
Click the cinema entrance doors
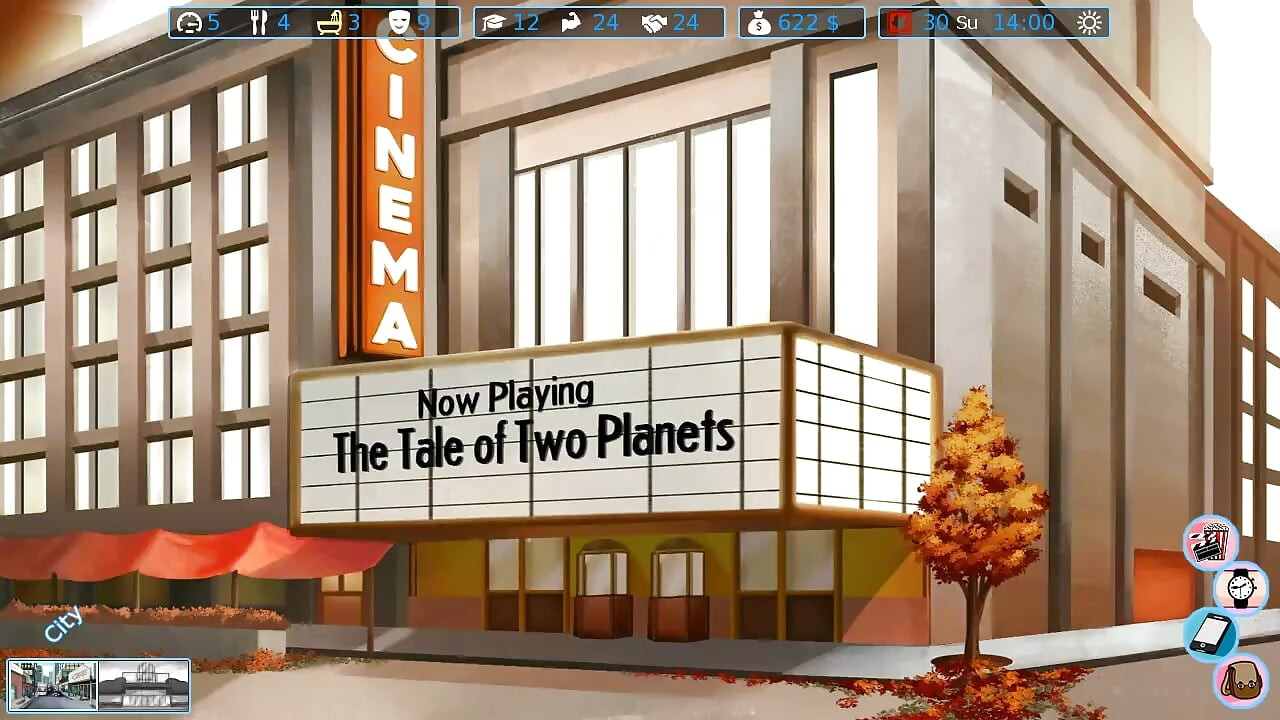(641, 590)
